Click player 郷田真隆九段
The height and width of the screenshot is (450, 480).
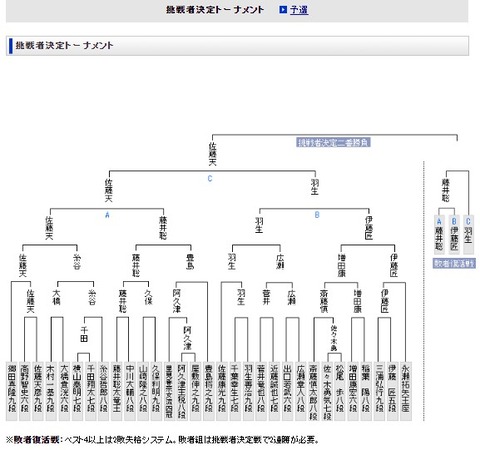tap(12, 391)
